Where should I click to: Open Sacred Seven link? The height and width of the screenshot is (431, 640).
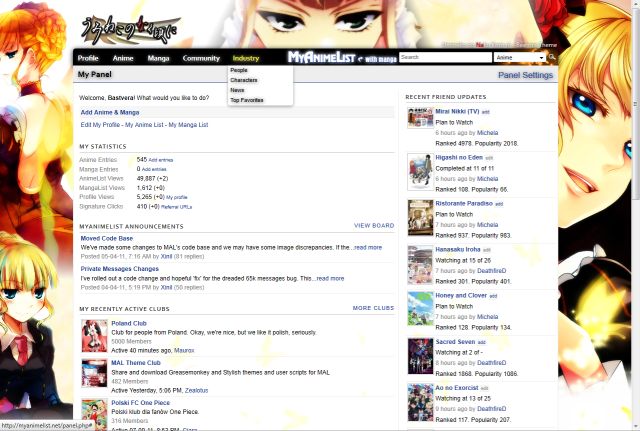455,342
